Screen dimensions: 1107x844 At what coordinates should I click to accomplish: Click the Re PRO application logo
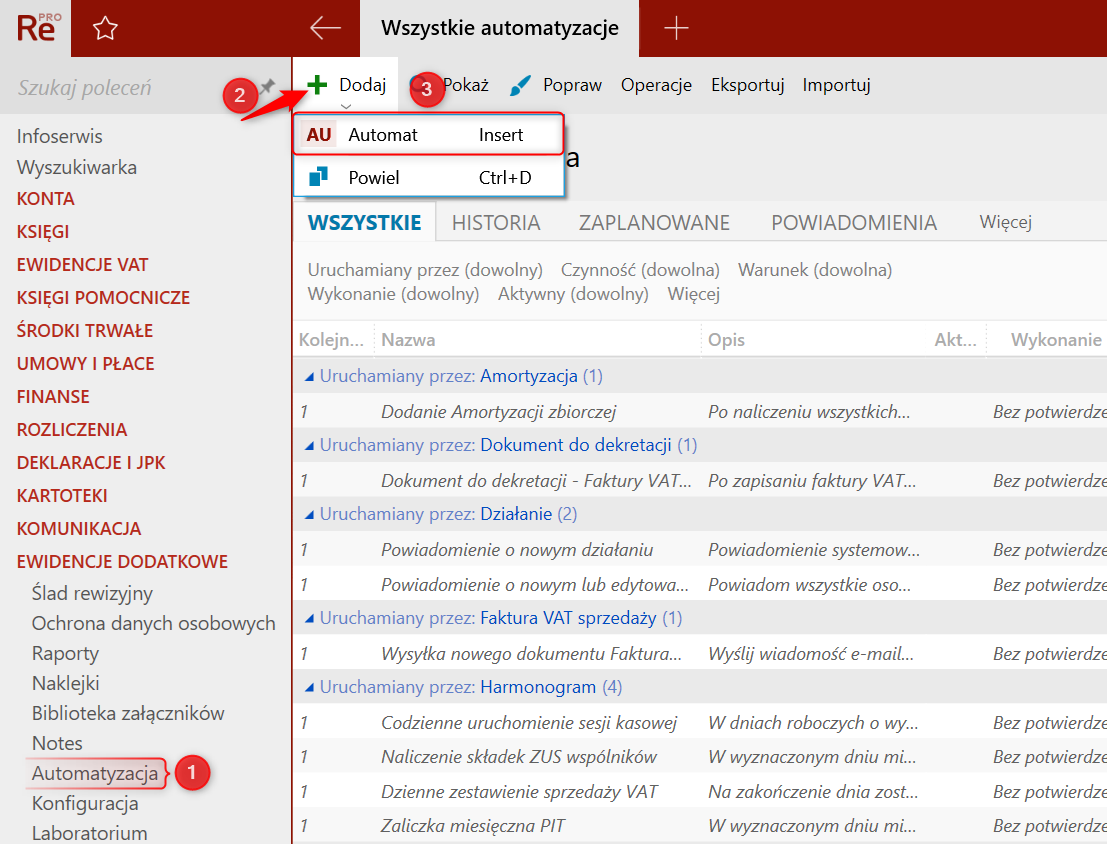pyautogui.click(x=37, y=28)
